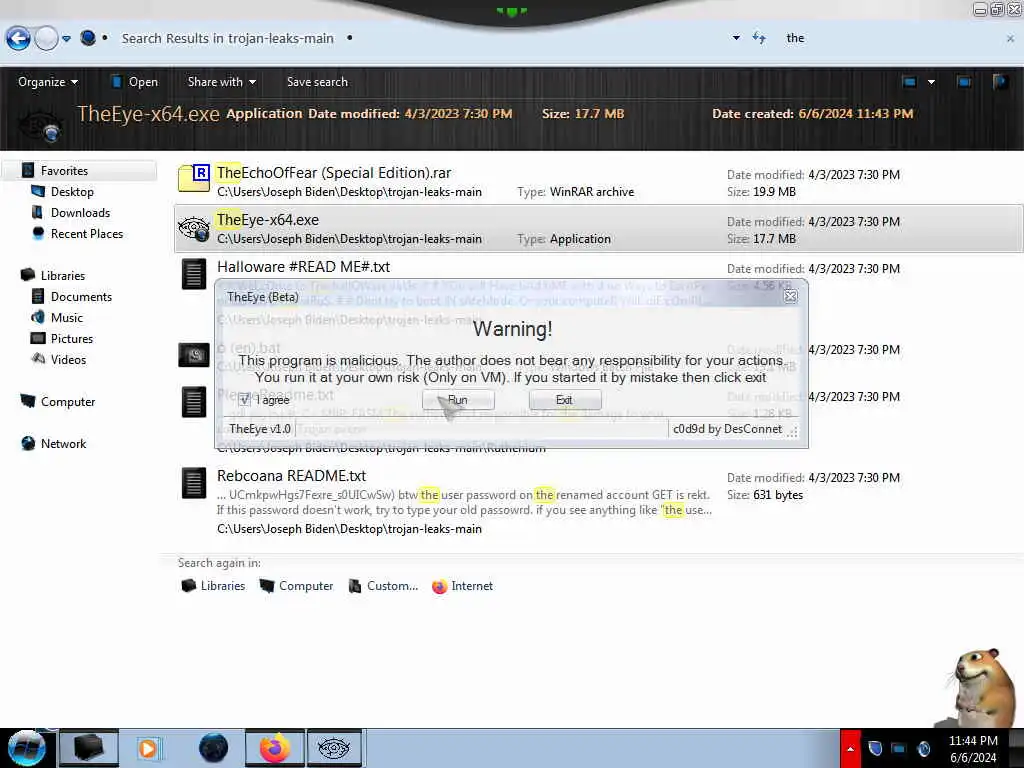Open the address bar history dropdown
Image resolution: width=1024 pixels, height=768 pixels.
[736, 38]
